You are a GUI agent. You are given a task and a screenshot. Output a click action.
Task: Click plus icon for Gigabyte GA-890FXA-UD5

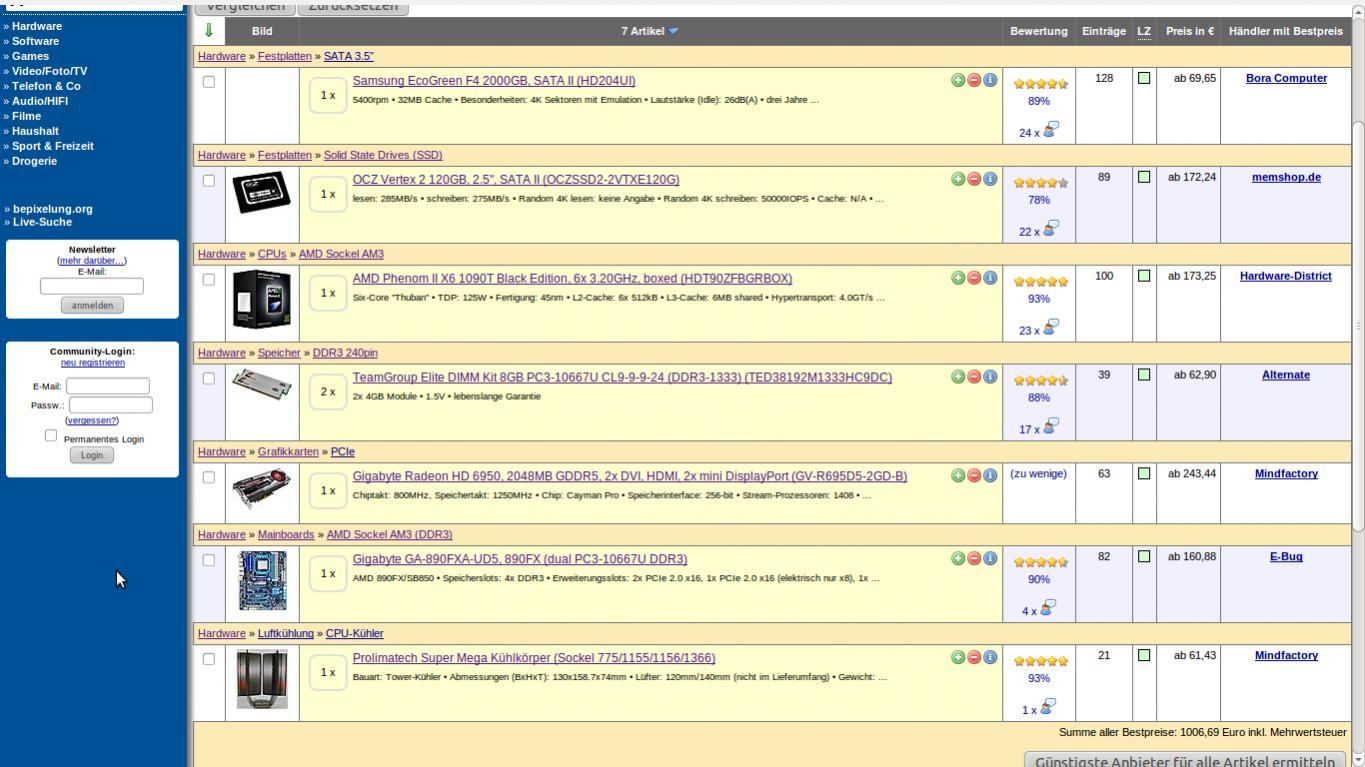tap(958, 559)
